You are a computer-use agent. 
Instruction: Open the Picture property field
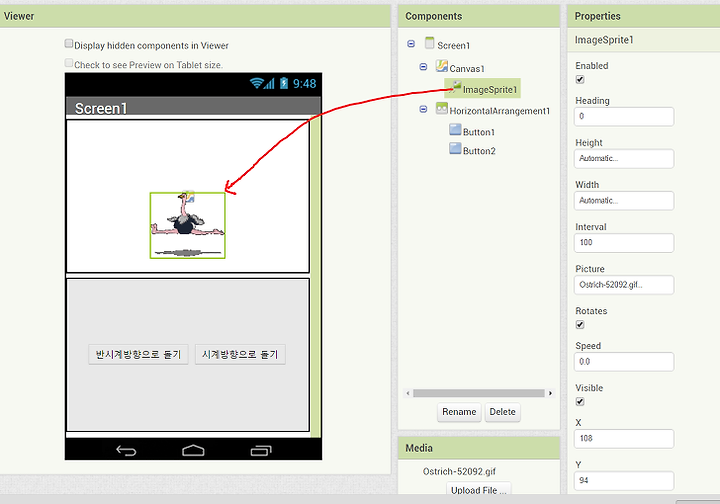(624, 285)
